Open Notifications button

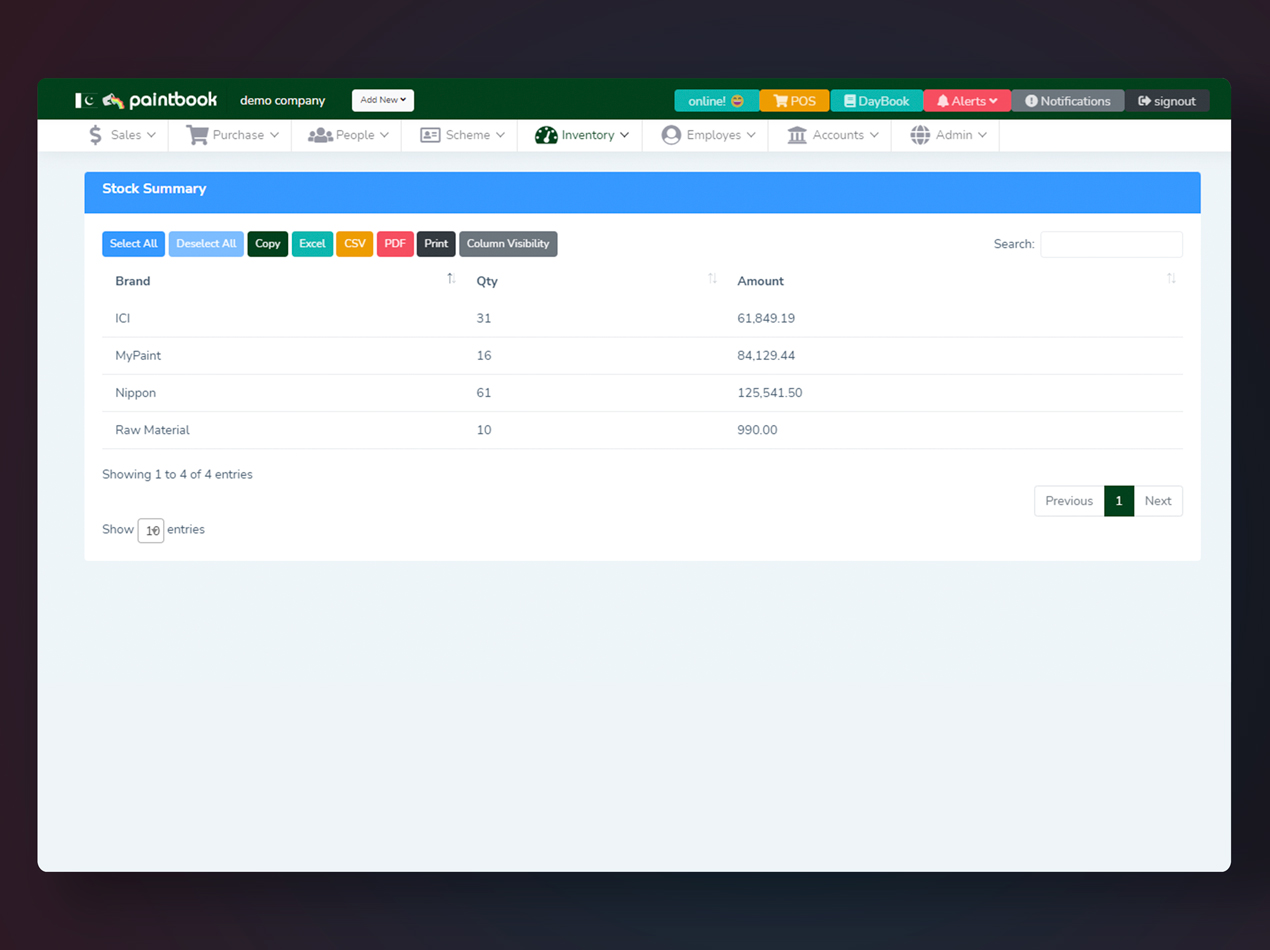(1068, 101)
